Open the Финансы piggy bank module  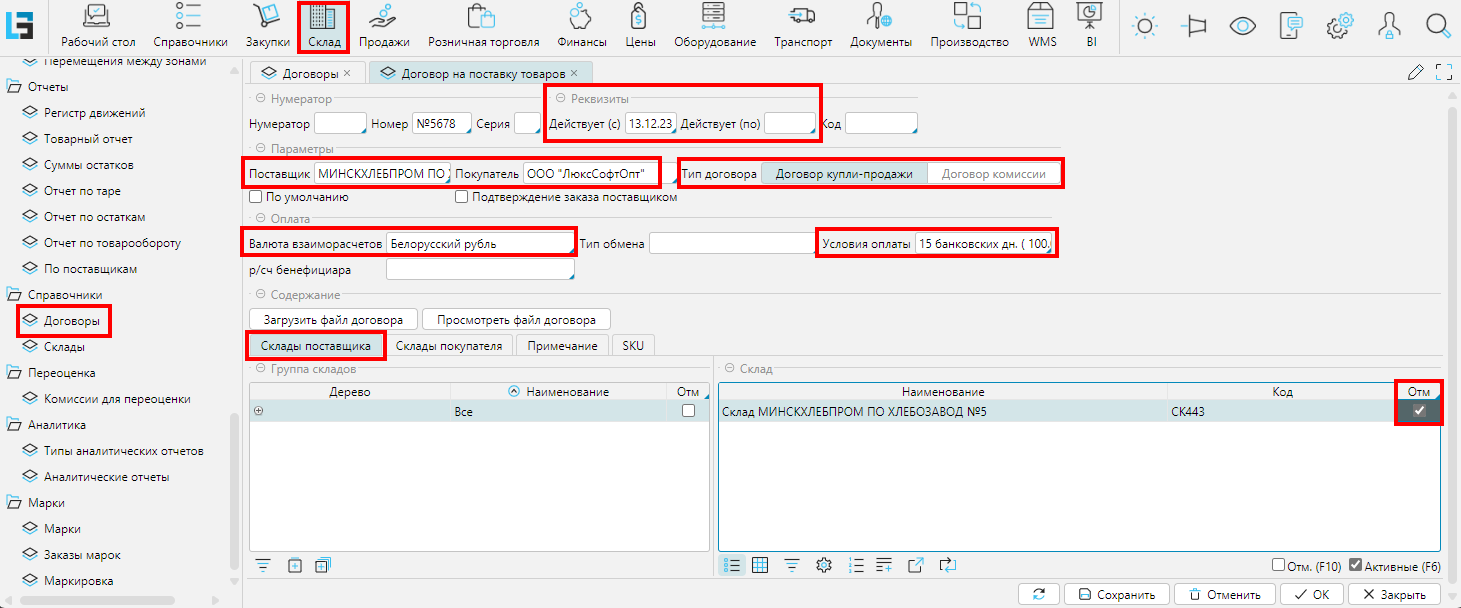click(580, 26)
